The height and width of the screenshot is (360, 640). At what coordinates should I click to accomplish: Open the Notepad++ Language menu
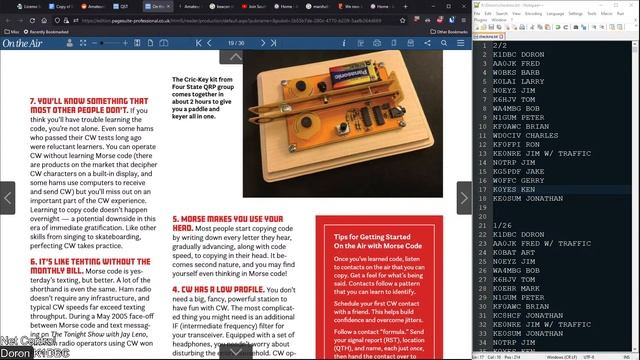click(555, 13)
